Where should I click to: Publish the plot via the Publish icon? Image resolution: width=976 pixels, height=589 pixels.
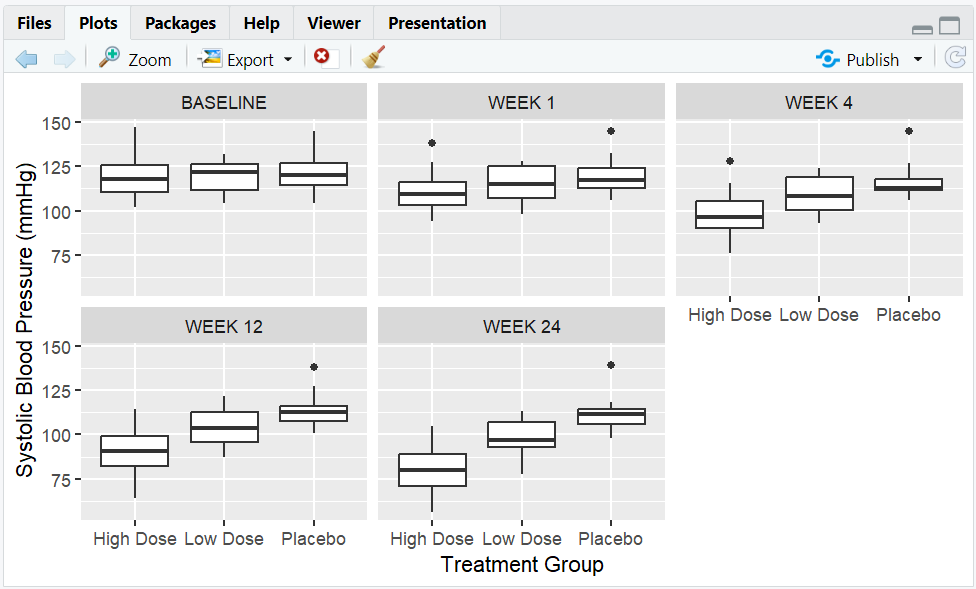pos(829,59)
